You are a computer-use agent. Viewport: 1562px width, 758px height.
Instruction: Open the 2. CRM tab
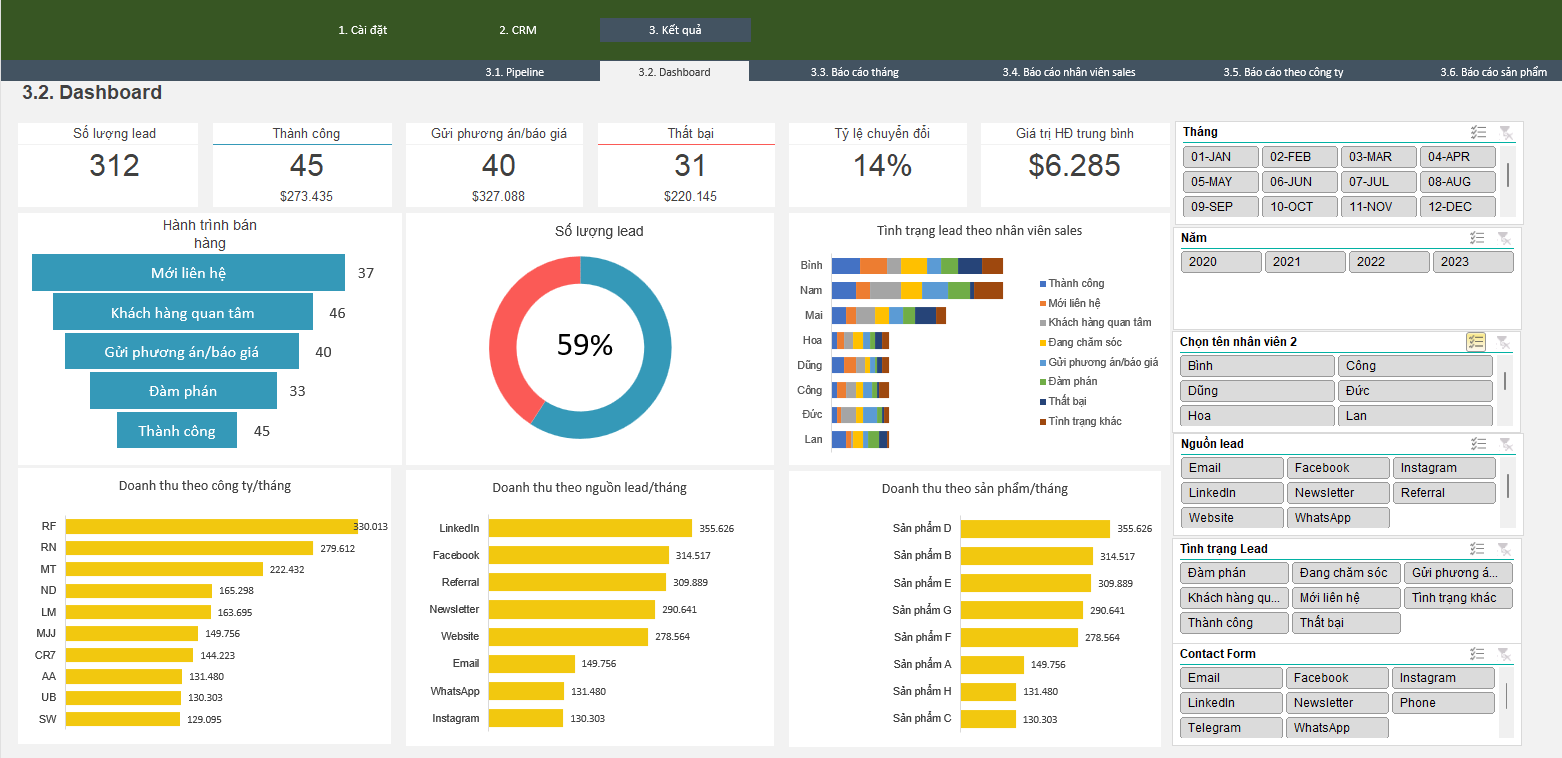[518, 30]
